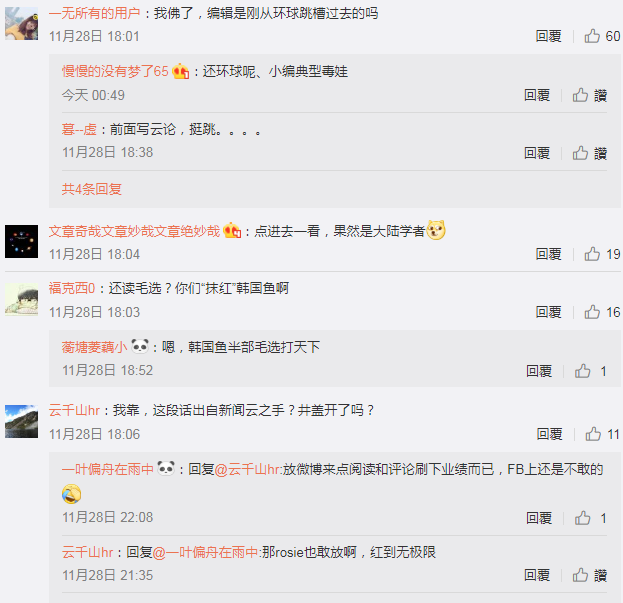Image resolution: width=623 pixels, height=603 pixels.
Task: Open avatar of 一无所有的用户
Action: coord(21,23)
